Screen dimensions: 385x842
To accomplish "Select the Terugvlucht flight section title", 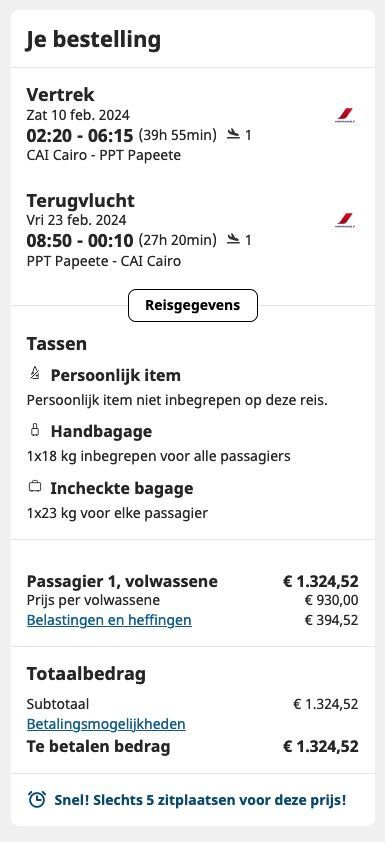I will point(81,200).
